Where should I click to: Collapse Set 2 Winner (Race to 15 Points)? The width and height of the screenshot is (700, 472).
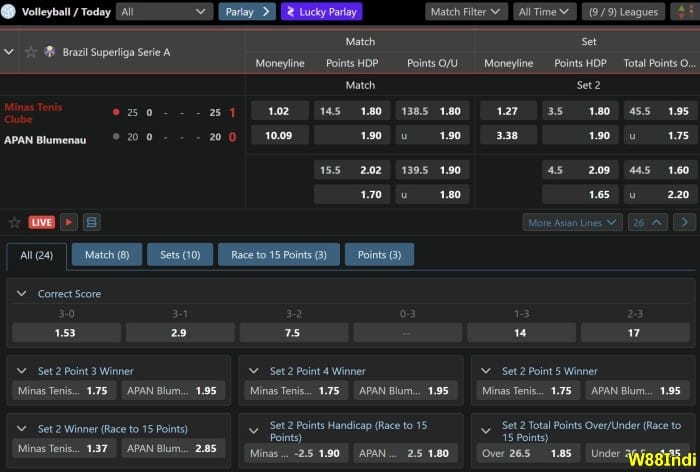pos(21,429)
